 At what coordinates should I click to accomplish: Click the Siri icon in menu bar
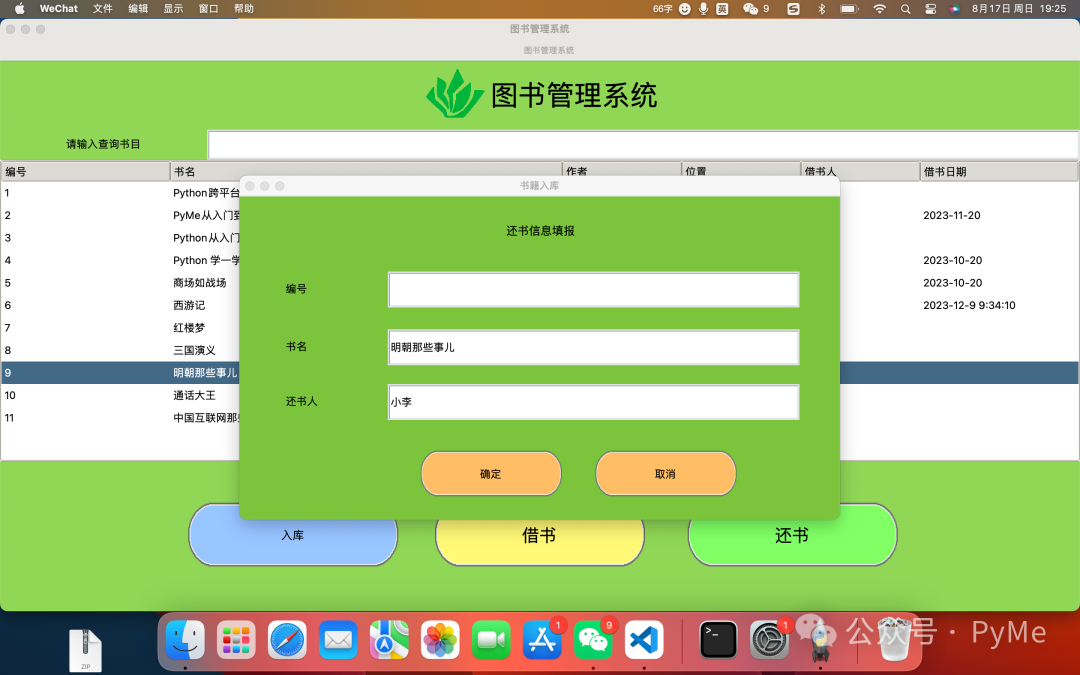coord(954,8)
